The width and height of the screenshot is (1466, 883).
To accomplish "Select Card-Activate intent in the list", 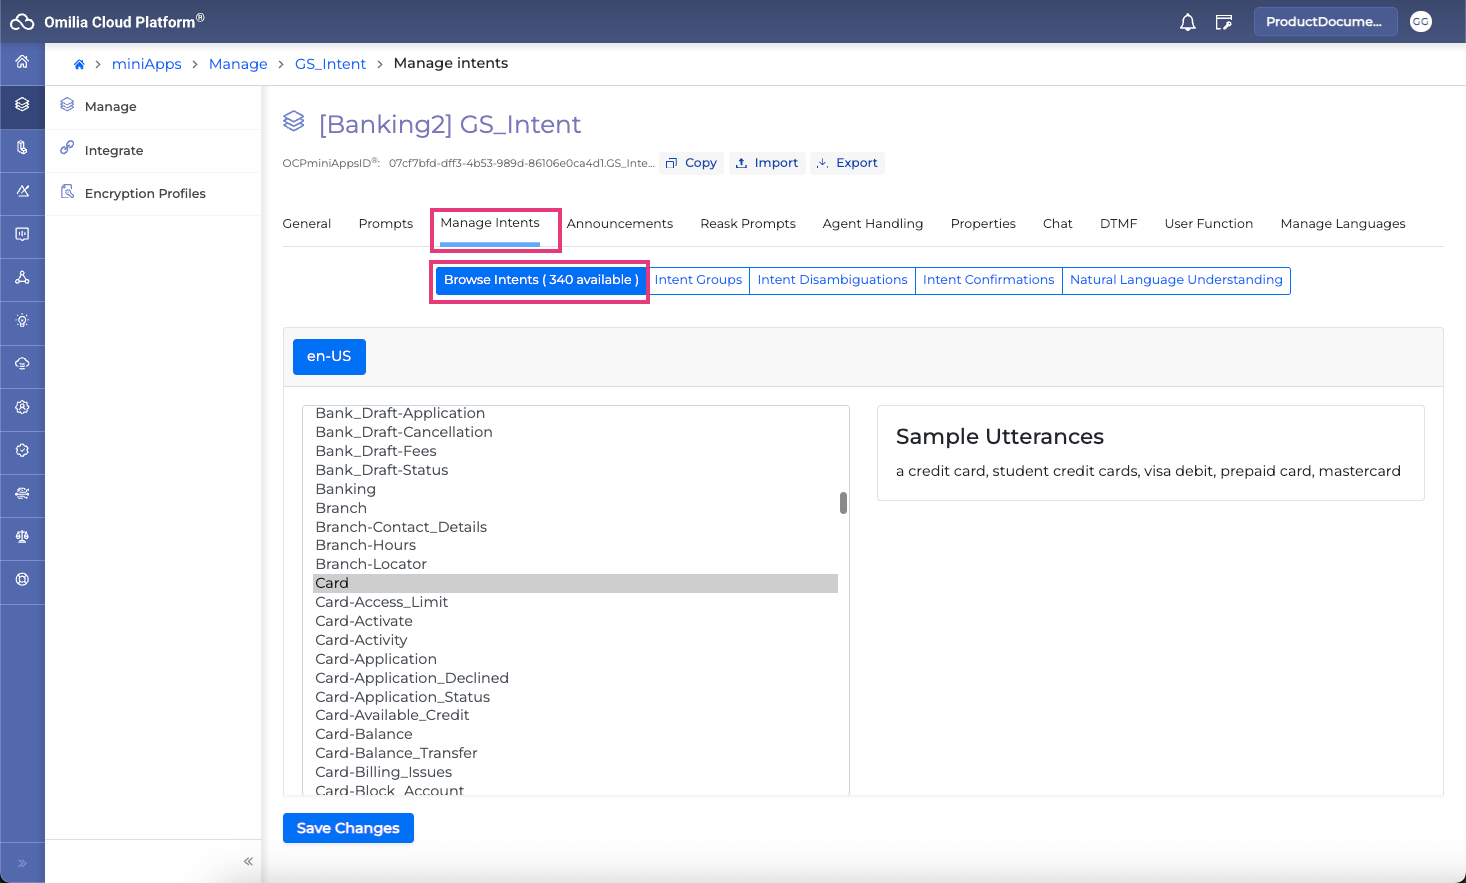I will (x=364, y=621).
